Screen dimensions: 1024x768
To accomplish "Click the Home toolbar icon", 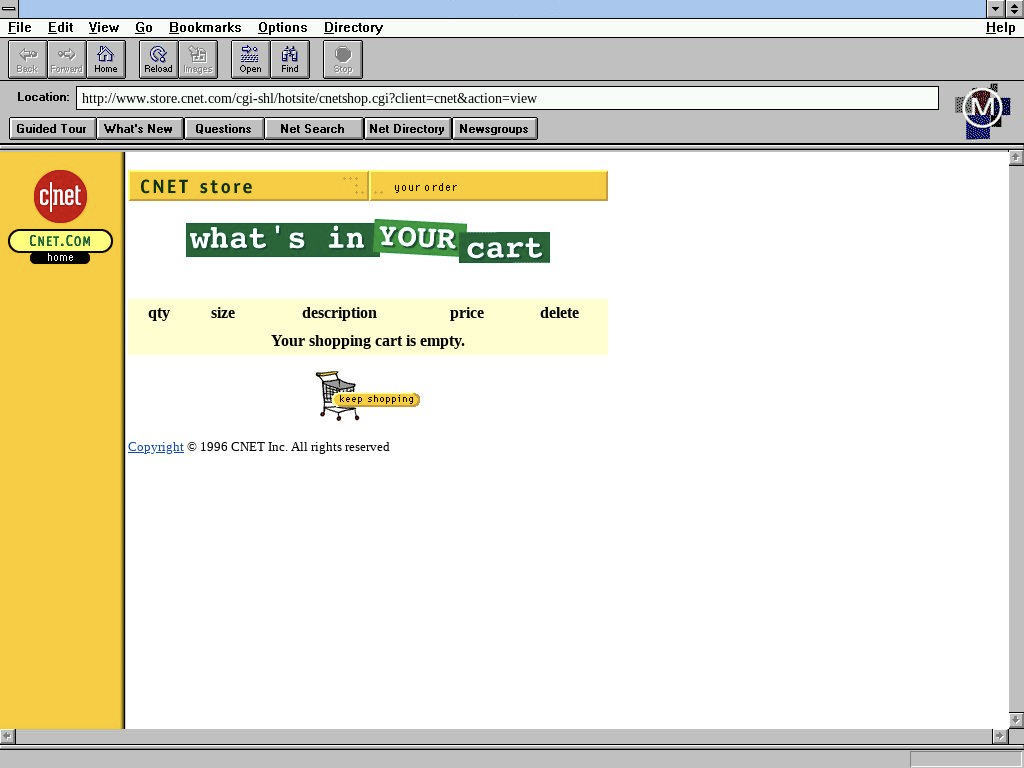I will click(106, 59).
